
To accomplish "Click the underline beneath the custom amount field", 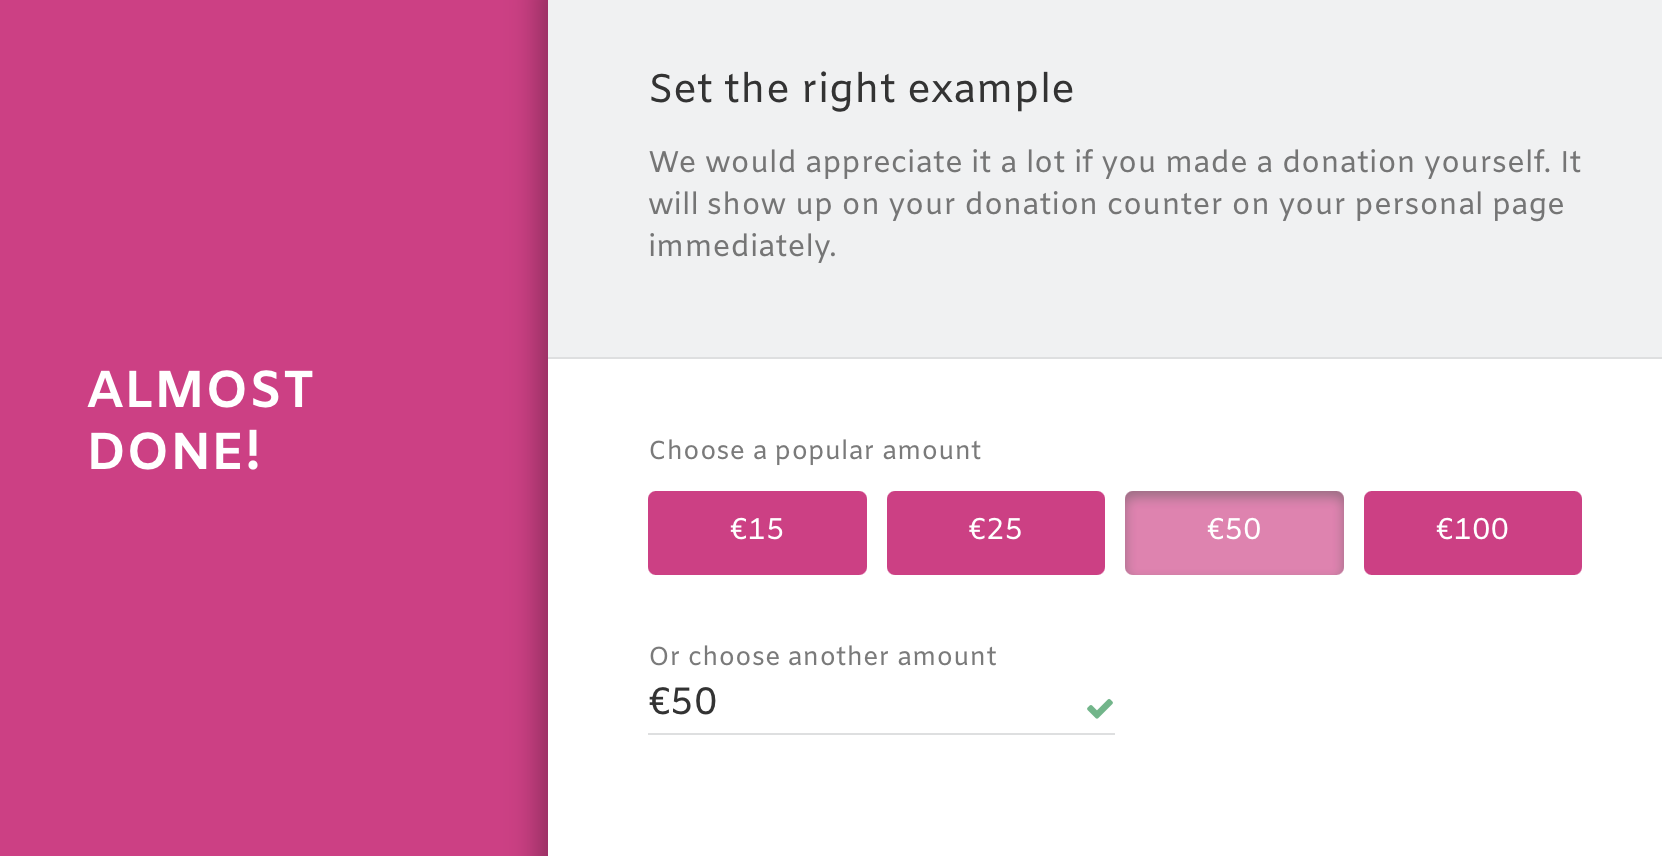I will (x=880, y=734).
